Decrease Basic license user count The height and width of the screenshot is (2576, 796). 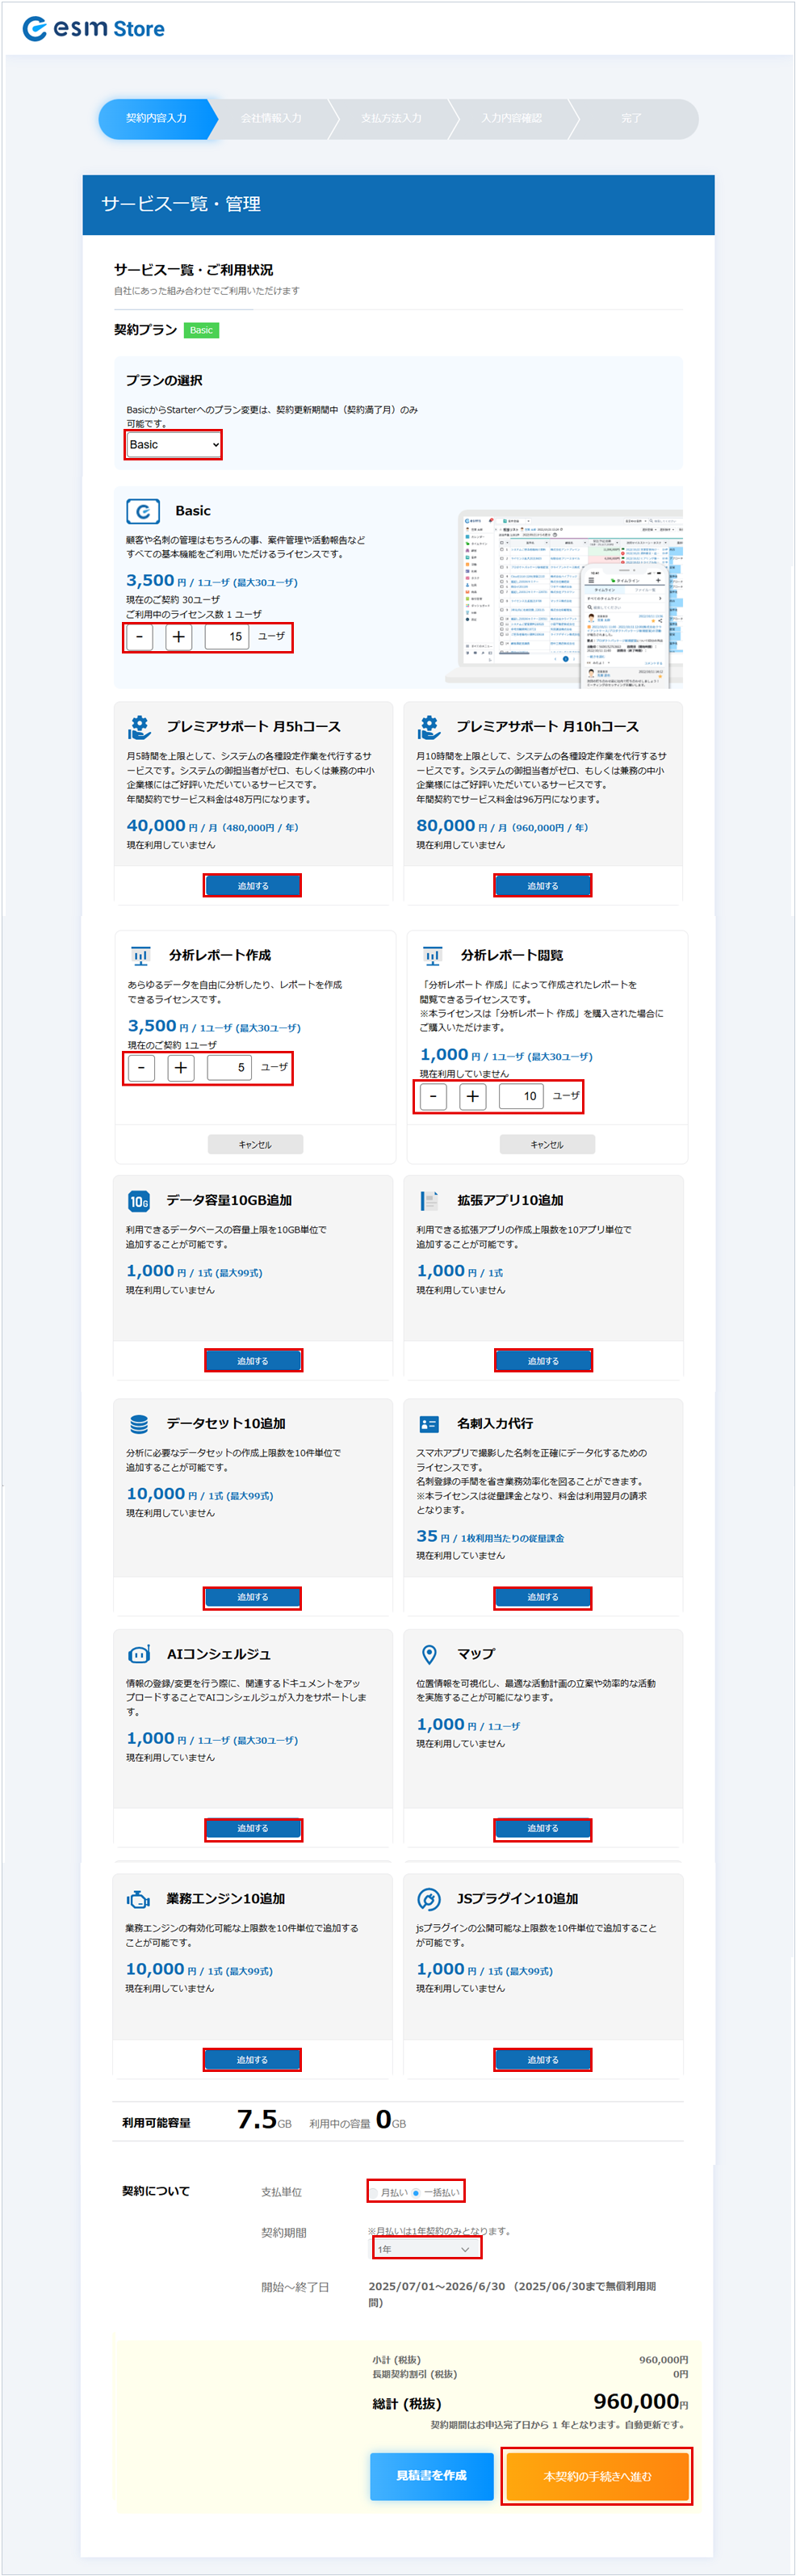coord(140,637)
